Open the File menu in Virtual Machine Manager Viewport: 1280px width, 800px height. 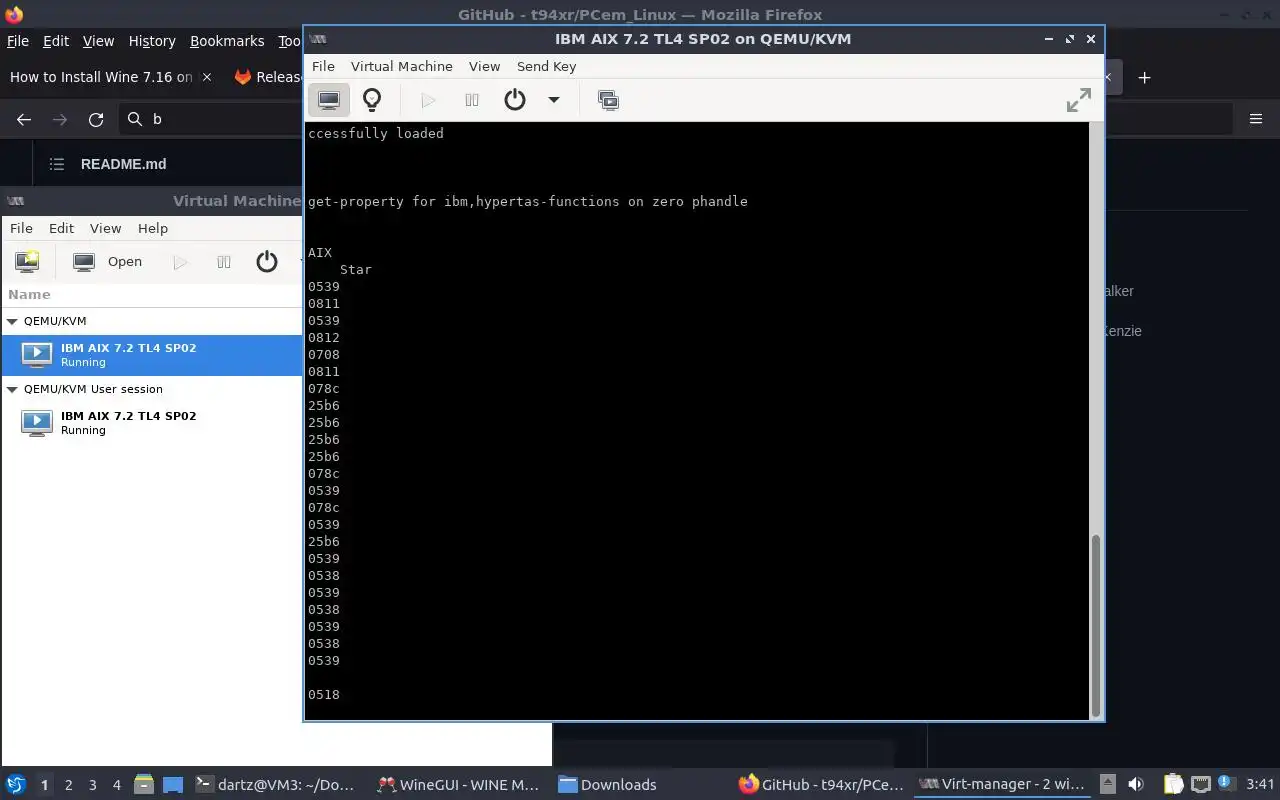click(x=21, y=228)
